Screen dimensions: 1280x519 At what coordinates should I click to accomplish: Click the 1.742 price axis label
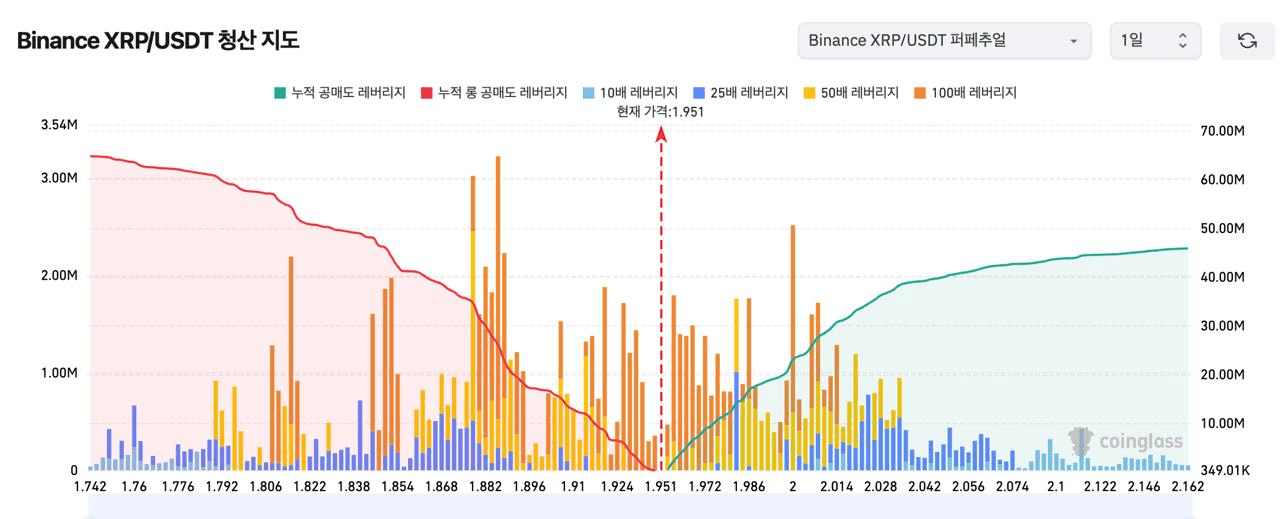point(91,487)
